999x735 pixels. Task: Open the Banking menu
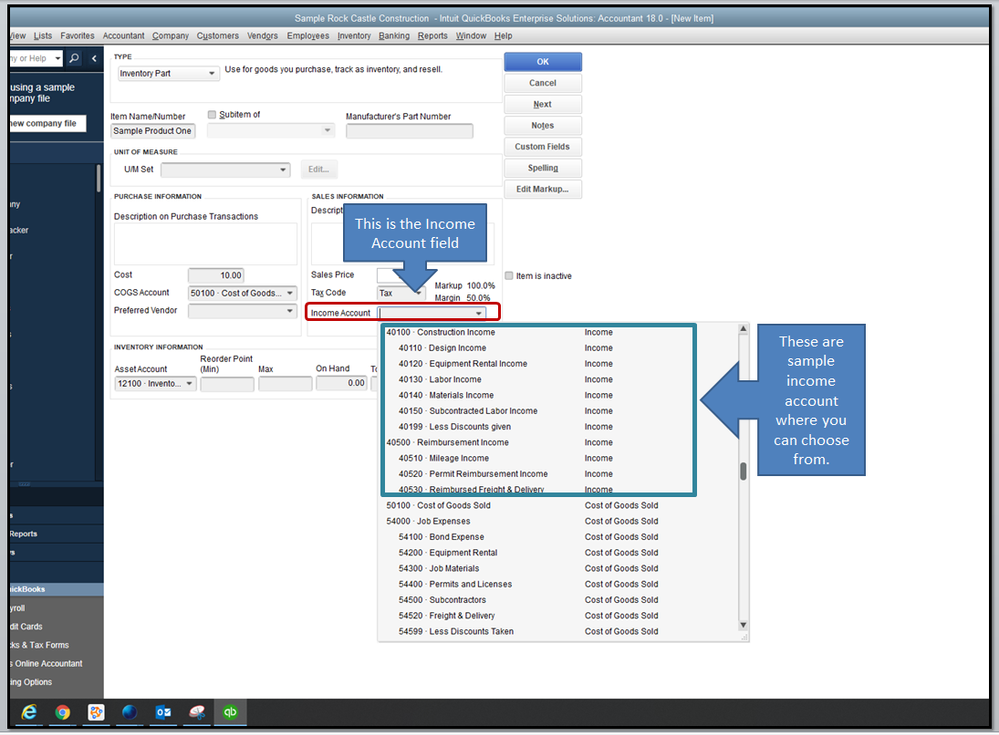pos(394,36)
